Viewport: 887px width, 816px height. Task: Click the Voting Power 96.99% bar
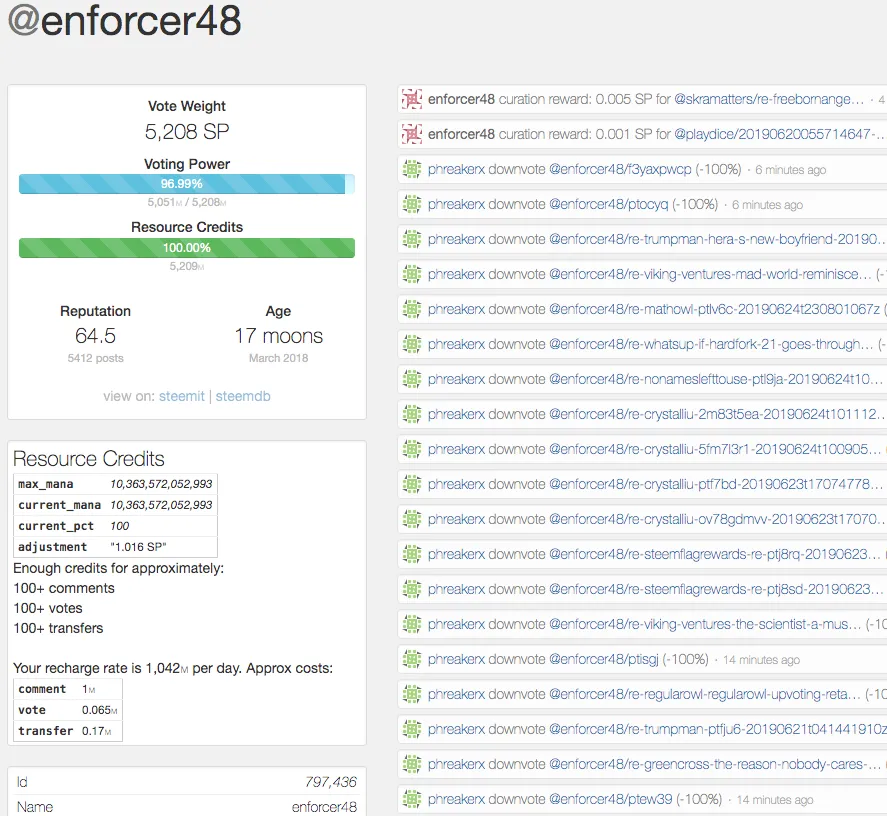(x=187, y=184)
